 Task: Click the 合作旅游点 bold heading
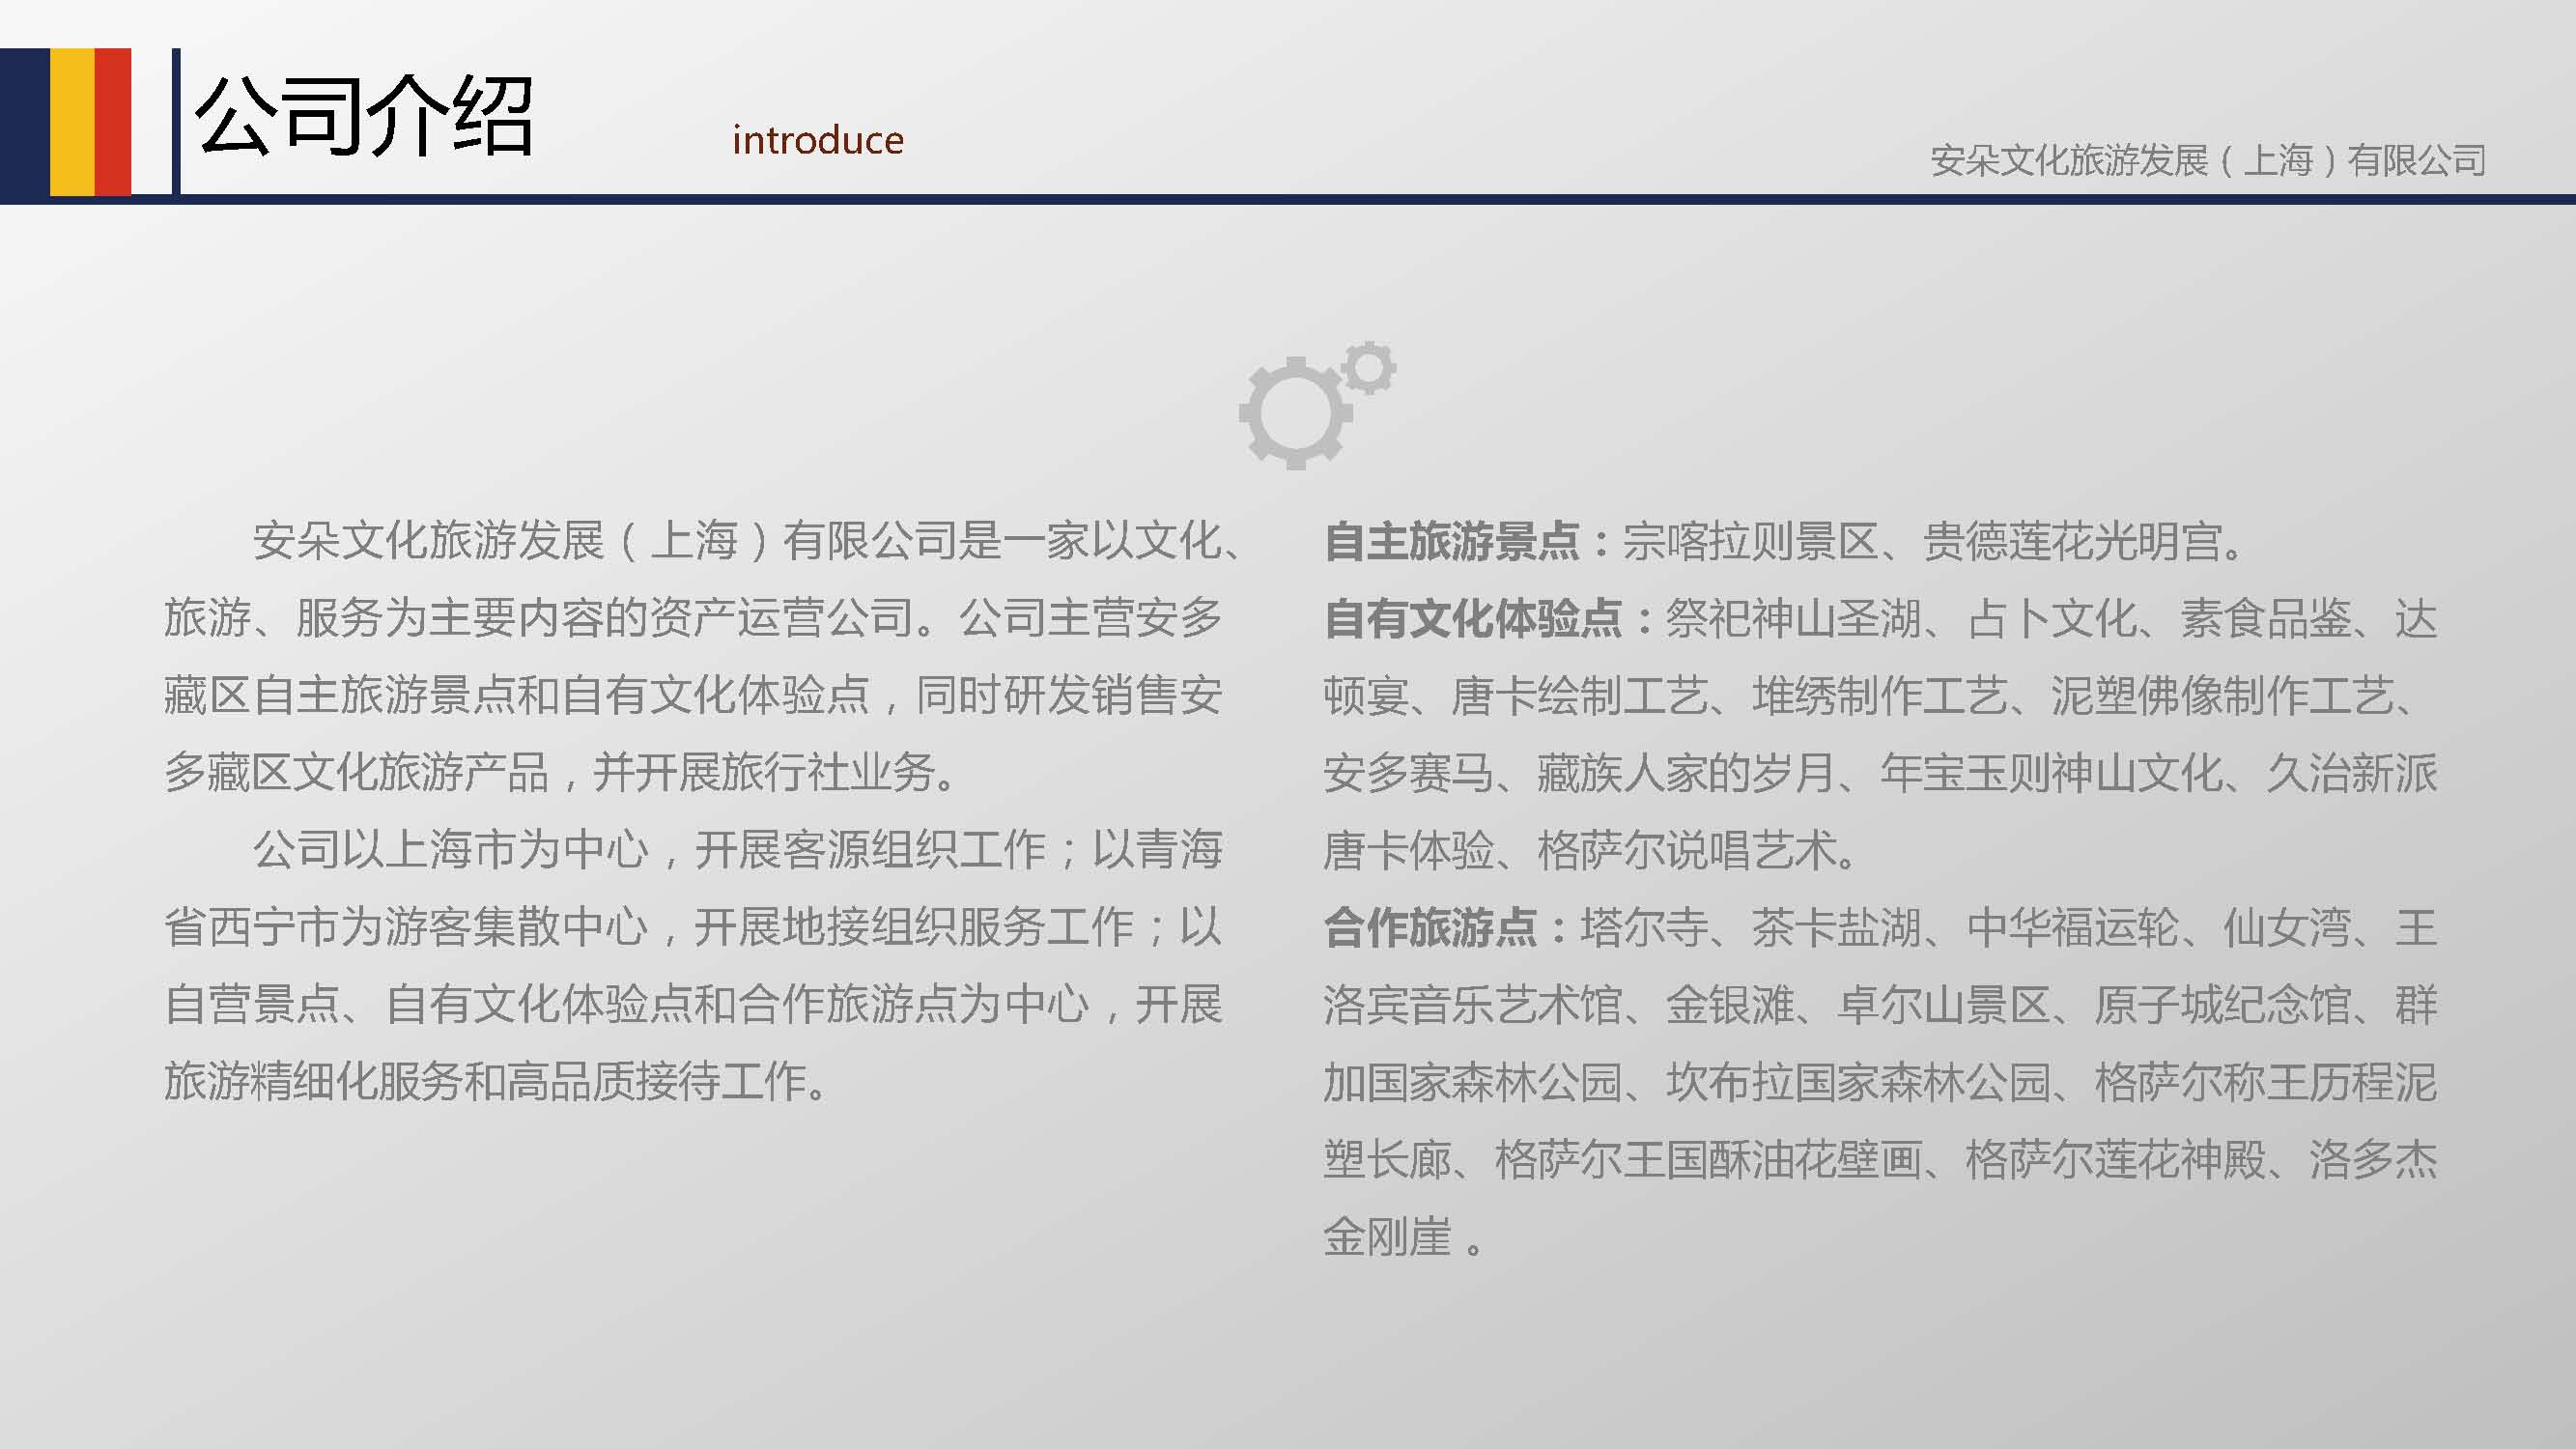[x=1430, y=928]
